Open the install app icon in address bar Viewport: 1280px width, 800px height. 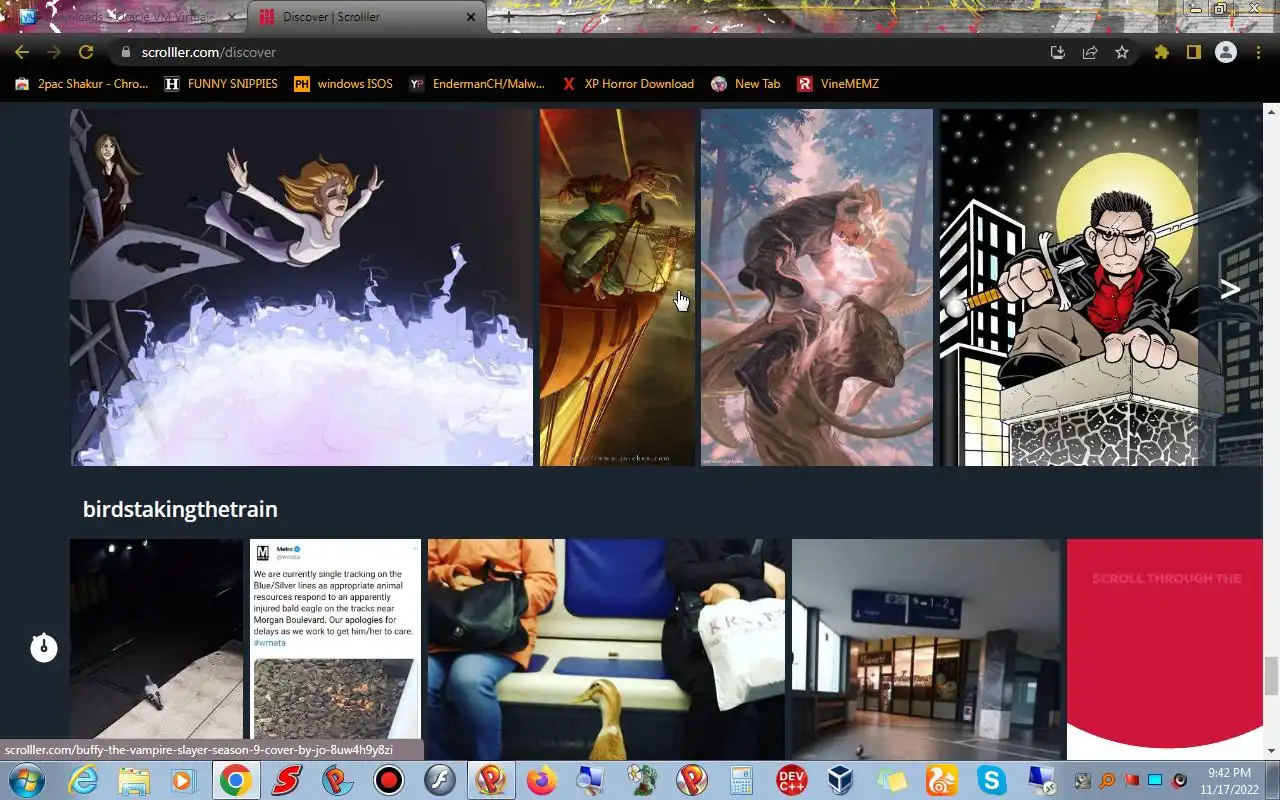tap(1057, 52)
